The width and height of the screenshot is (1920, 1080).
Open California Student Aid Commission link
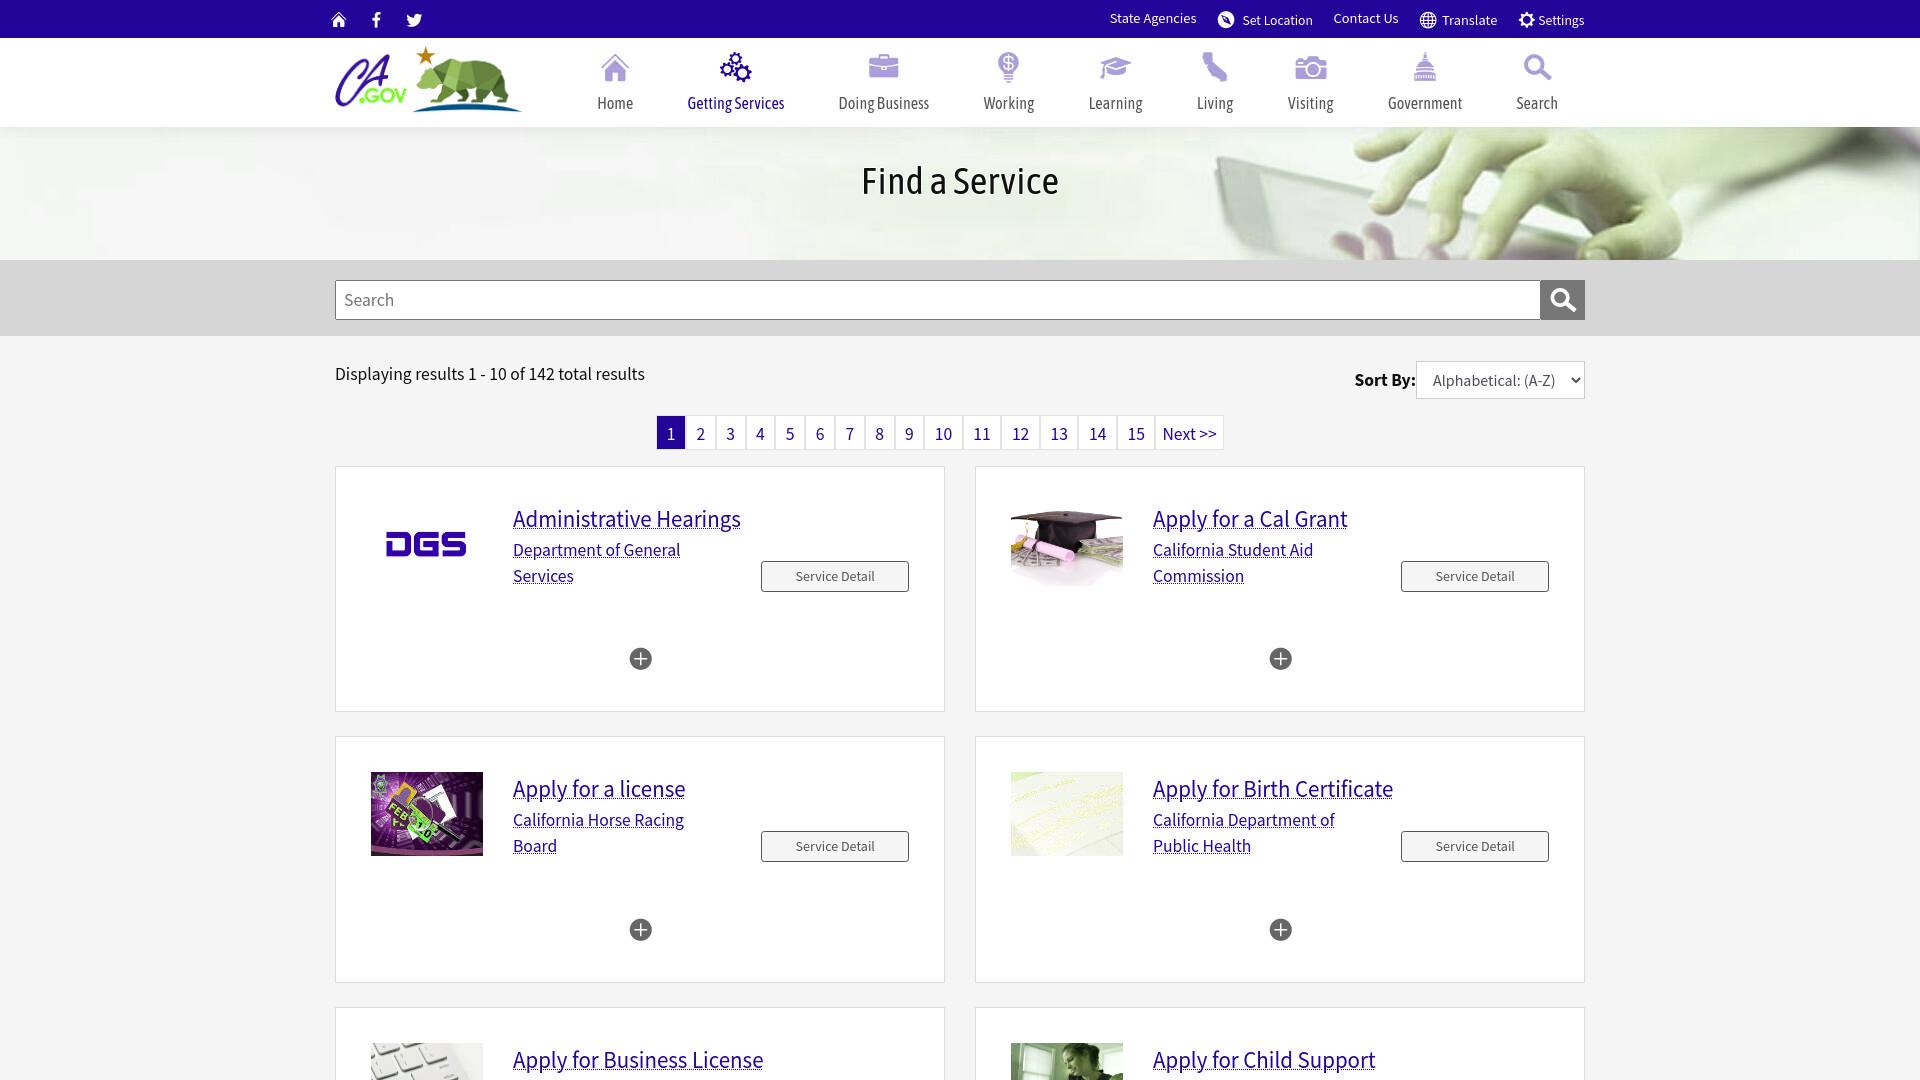(1233, 563)
